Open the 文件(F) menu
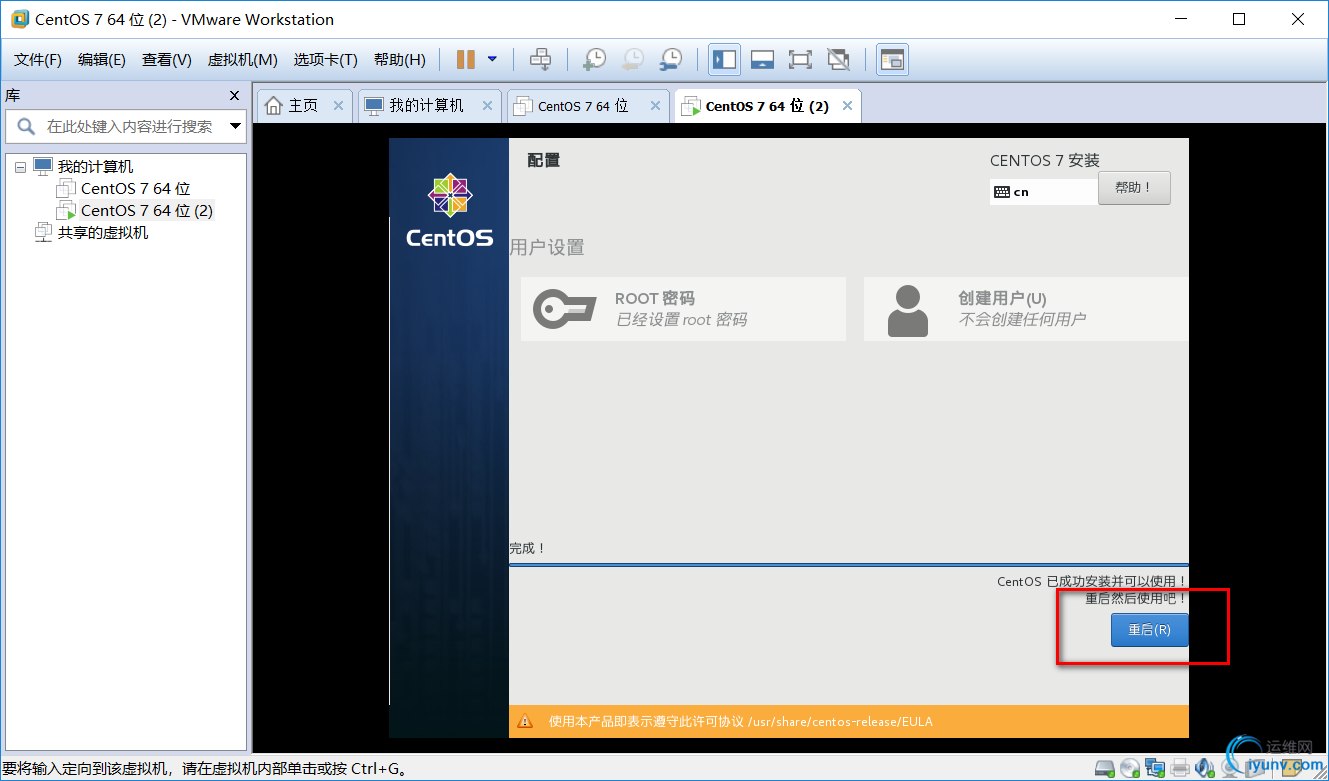Viewport: 1329px width, 781px height. click(x=38, y=60)
